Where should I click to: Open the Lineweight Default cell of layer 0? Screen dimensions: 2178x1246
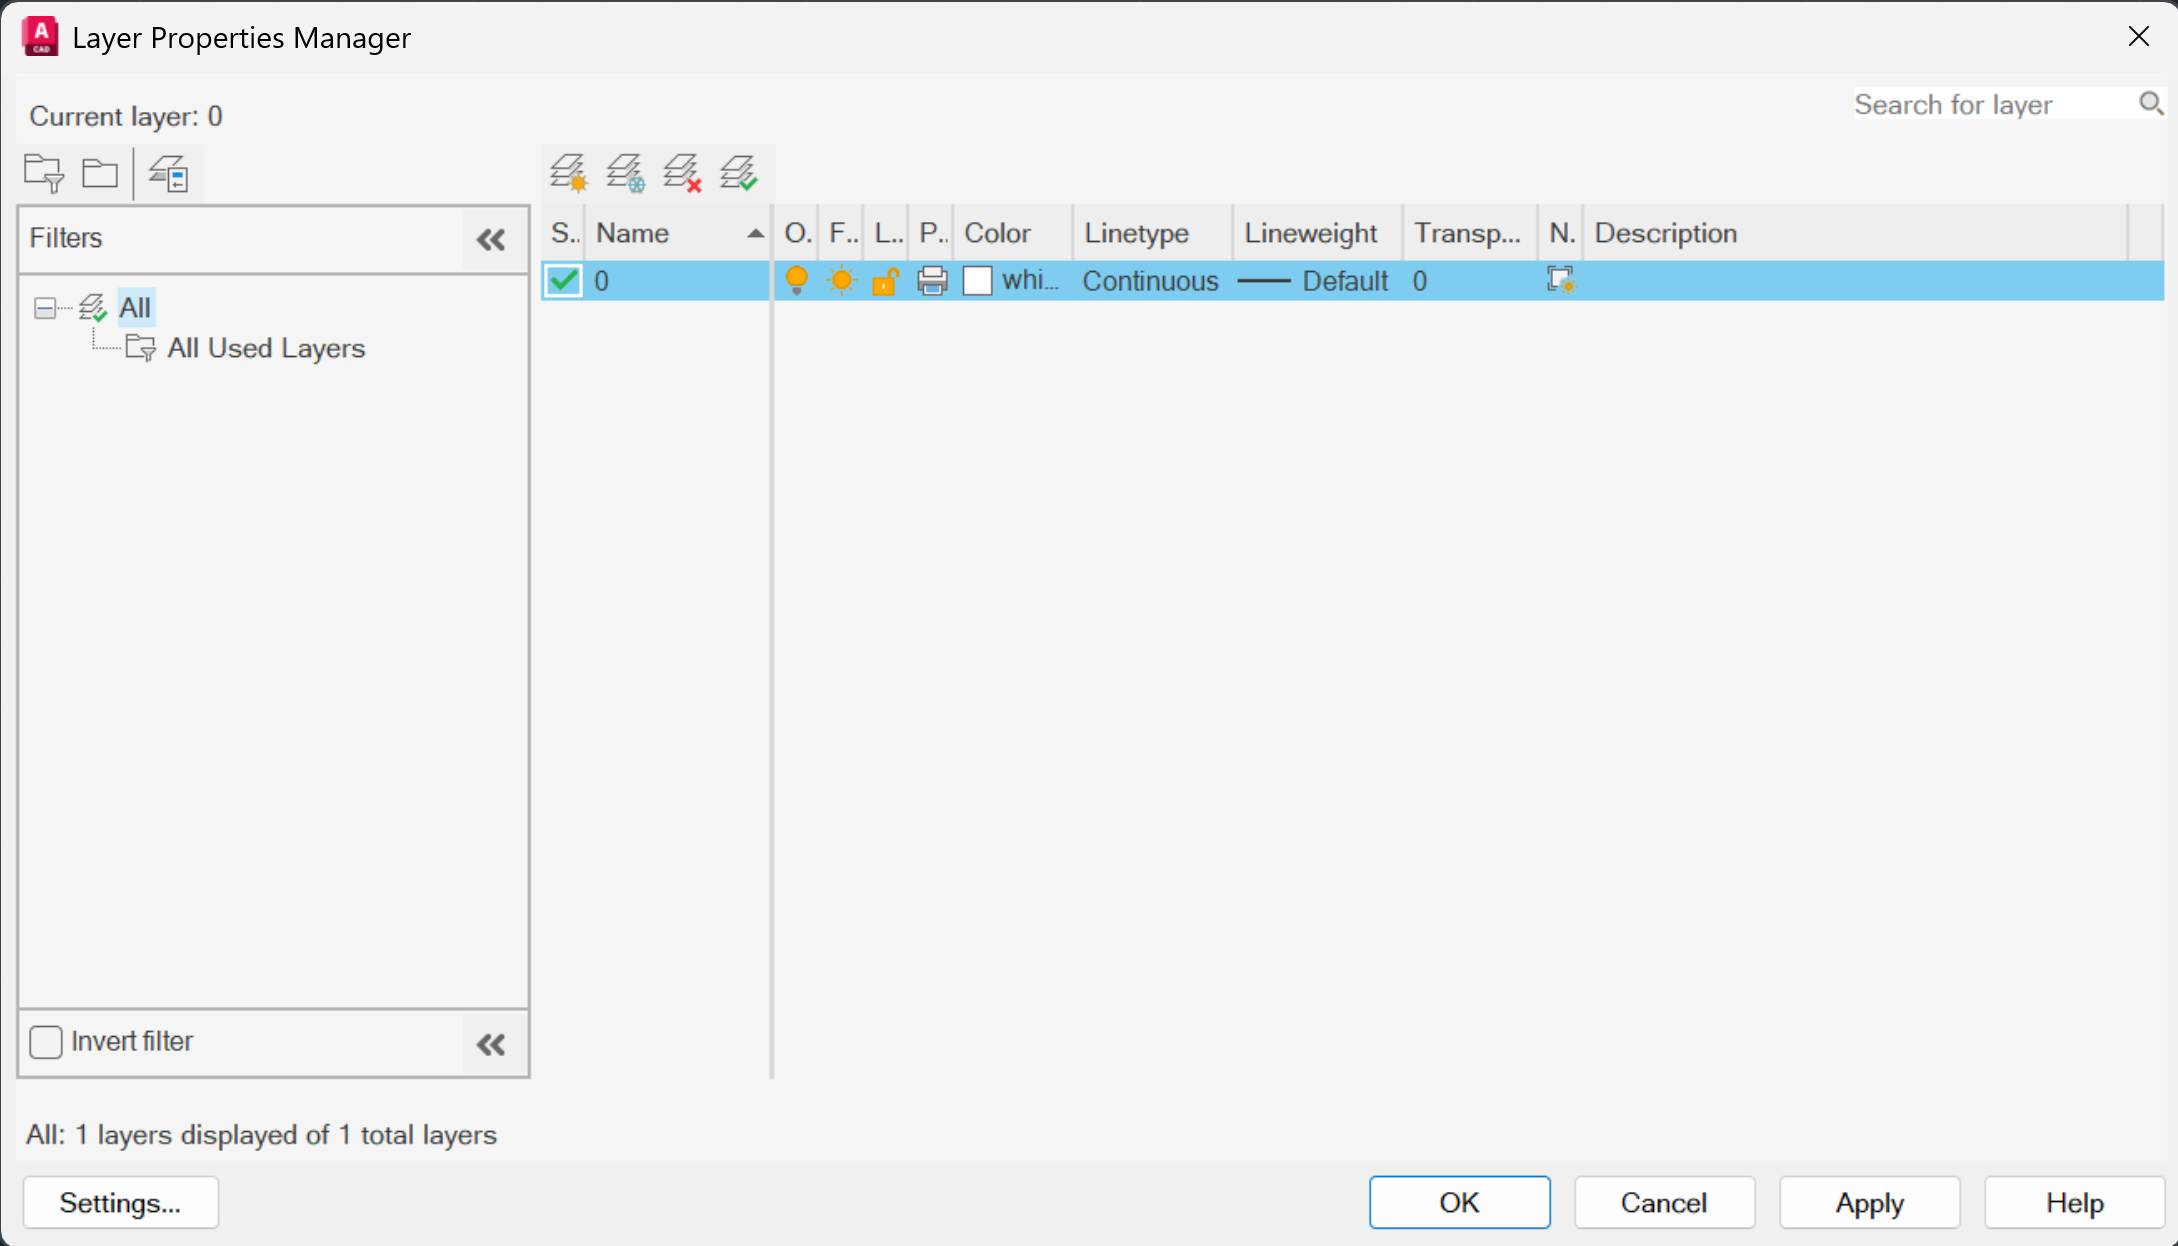tap(1315, 281)
